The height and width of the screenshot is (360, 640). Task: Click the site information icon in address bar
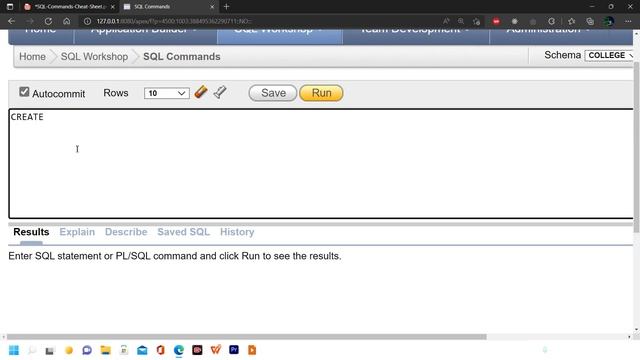(87, 21)
